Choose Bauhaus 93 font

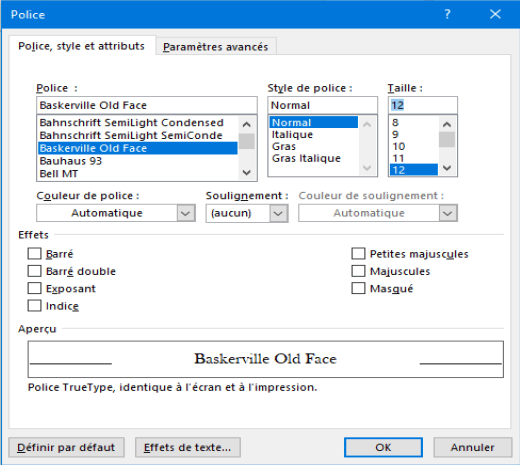pyautogui.click(x=138, y=161)
